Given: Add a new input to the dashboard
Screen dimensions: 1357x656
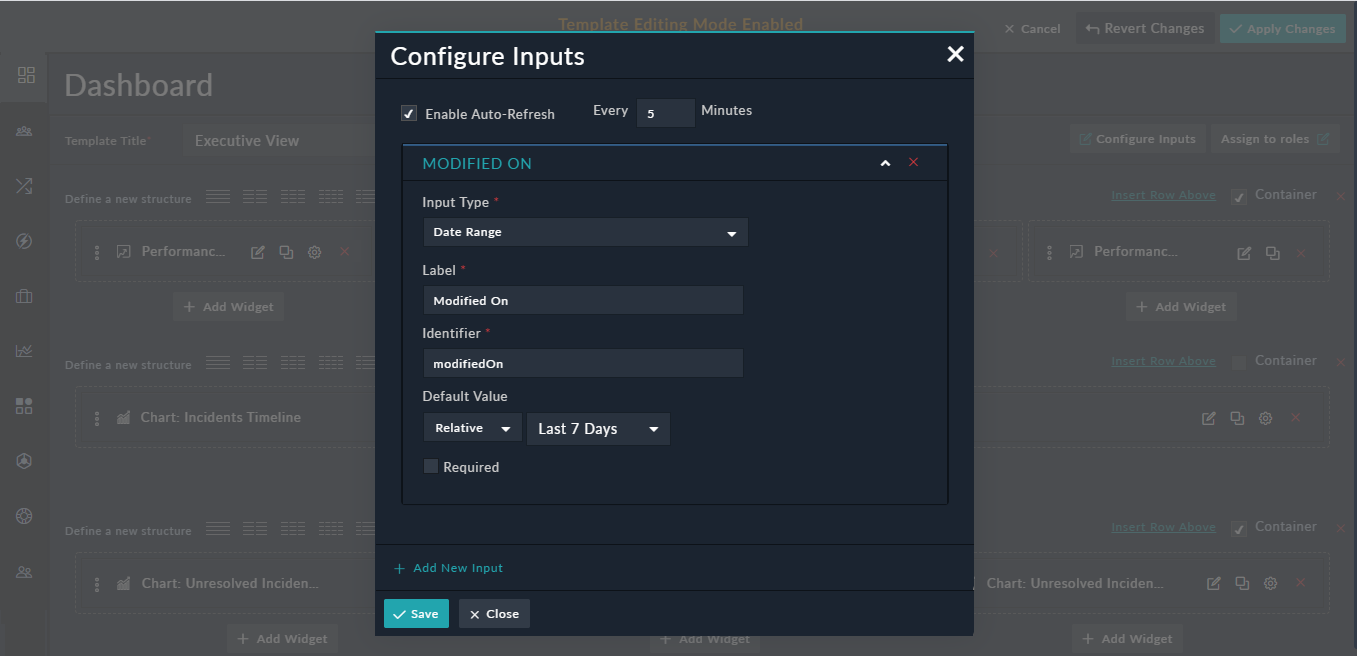Looking at the screenshot, I should [x=447, y=567].
